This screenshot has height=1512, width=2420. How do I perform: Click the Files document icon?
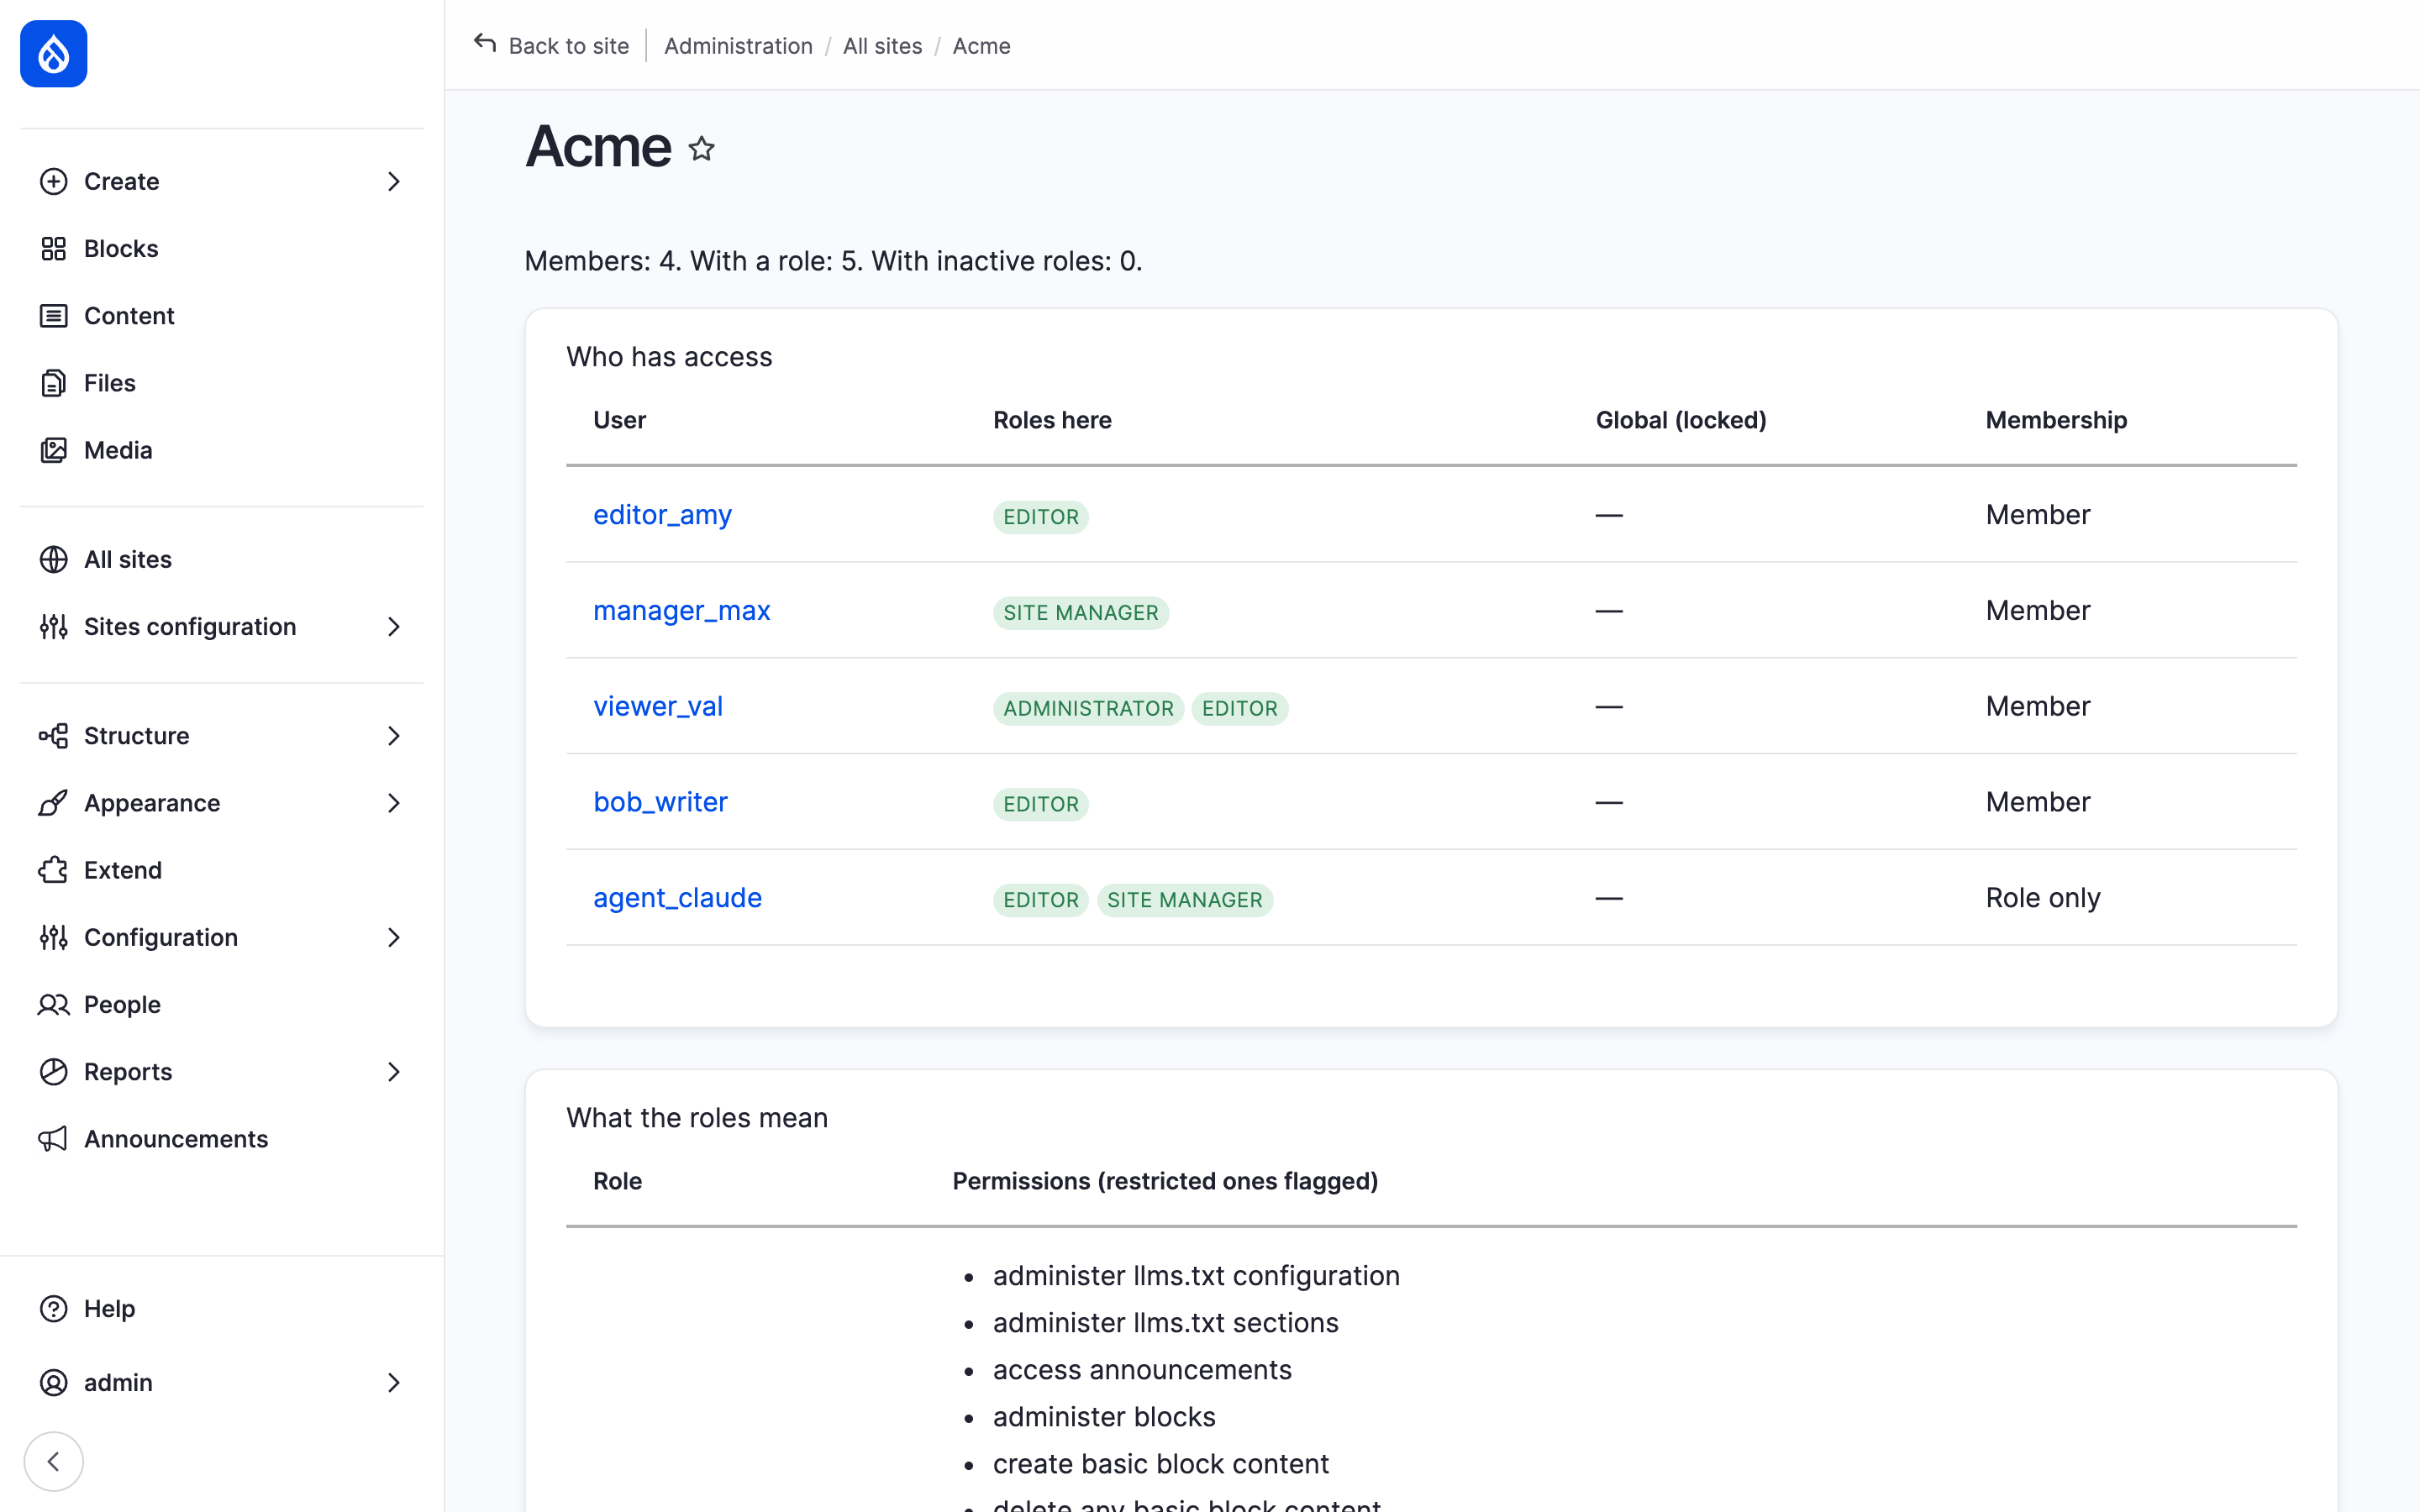coord(54,383)
